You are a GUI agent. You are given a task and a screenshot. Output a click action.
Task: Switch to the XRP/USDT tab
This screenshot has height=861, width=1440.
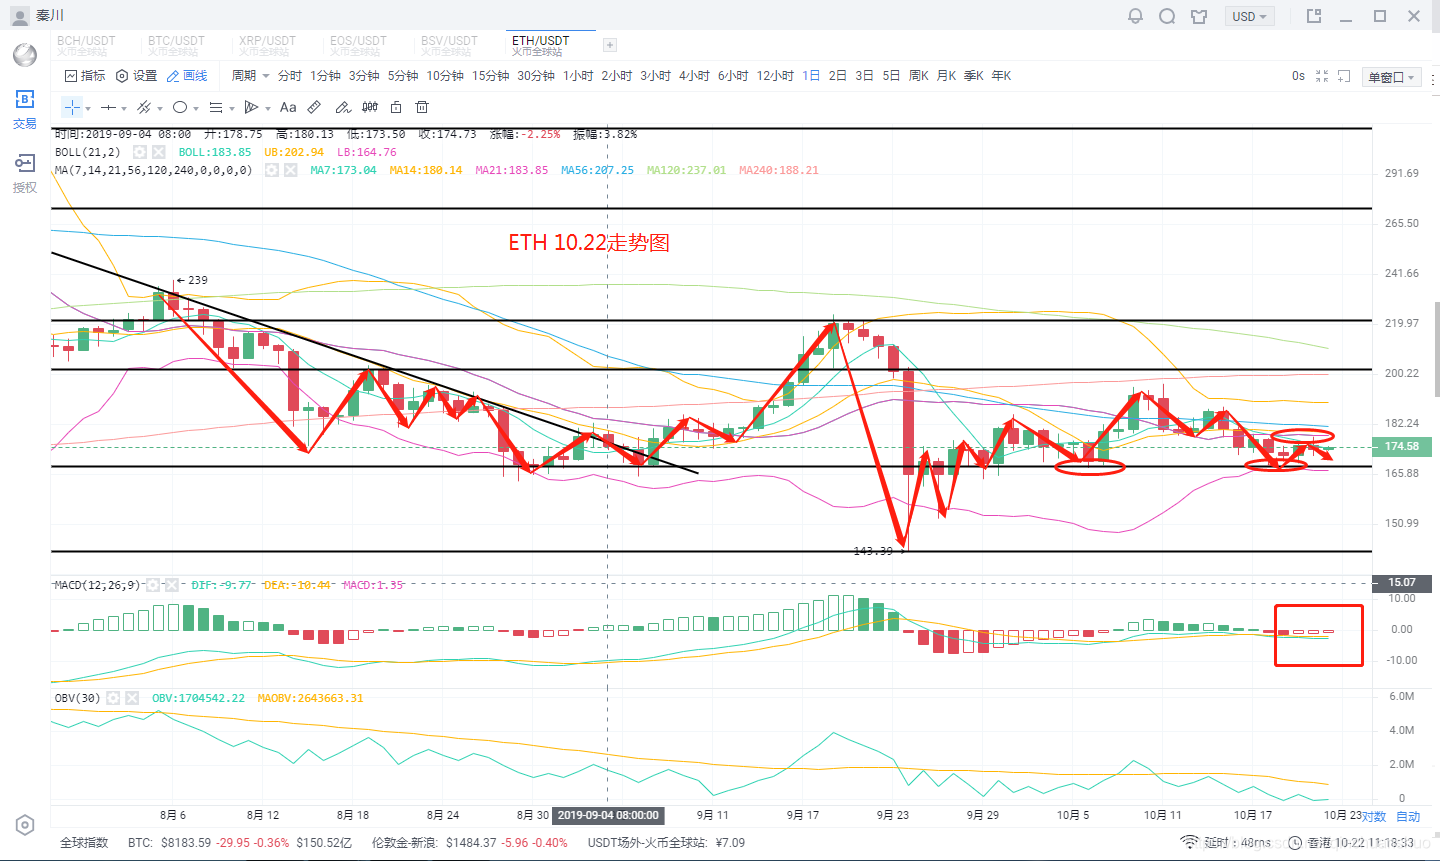pyautogui.click(x=268, y=45)
